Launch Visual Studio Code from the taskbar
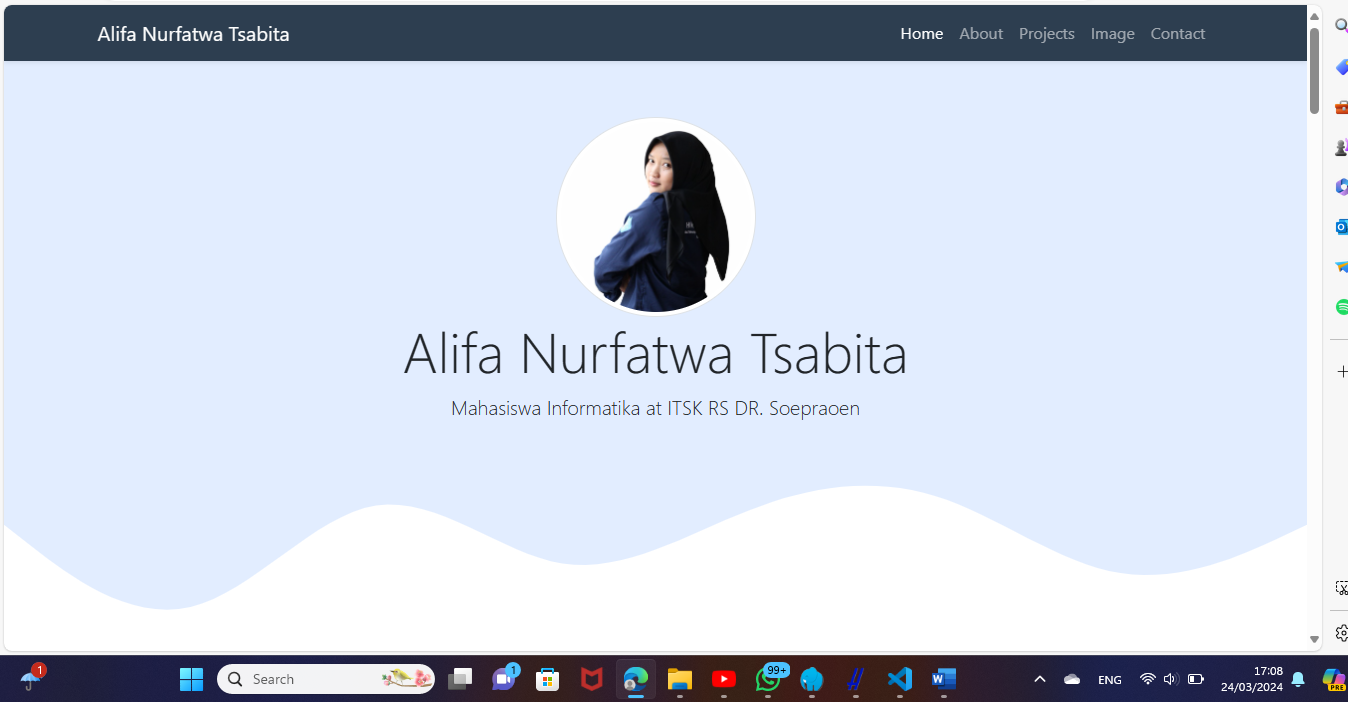The image size is (1348, 702). (899, 679)
